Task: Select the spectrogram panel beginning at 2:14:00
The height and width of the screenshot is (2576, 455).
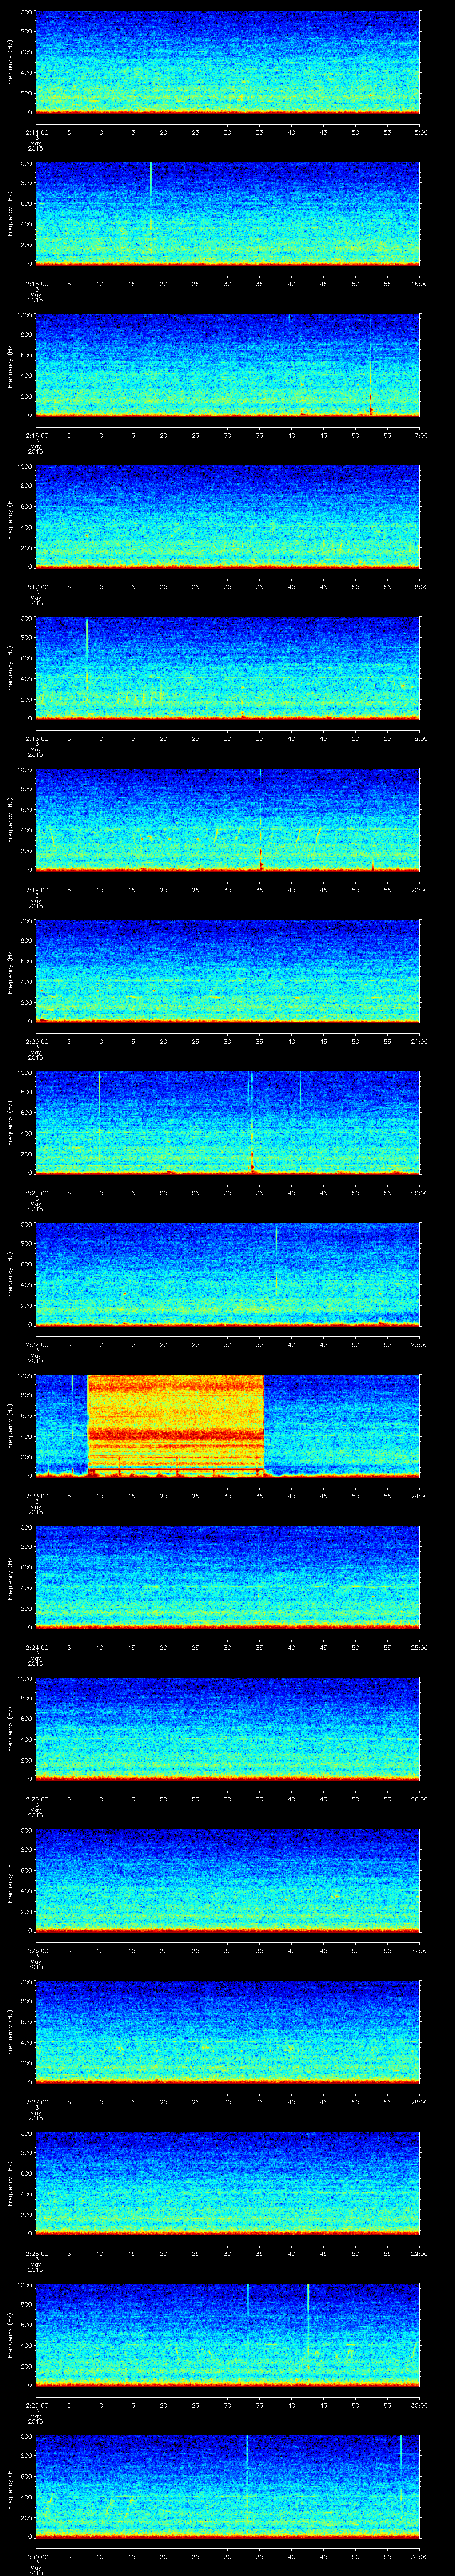Action: 227,62
